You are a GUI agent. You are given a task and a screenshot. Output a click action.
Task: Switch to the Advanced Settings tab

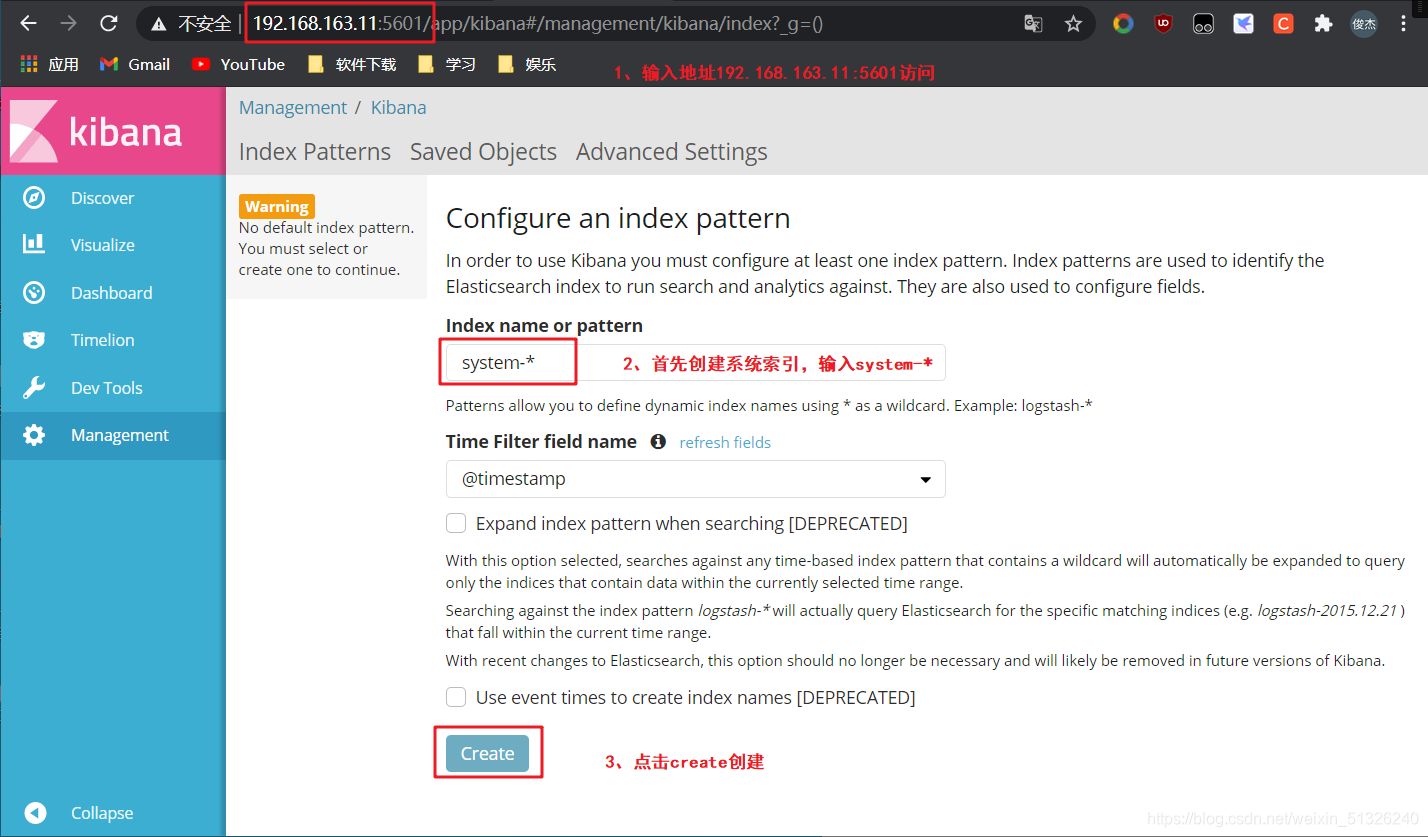tap(672, 152)
